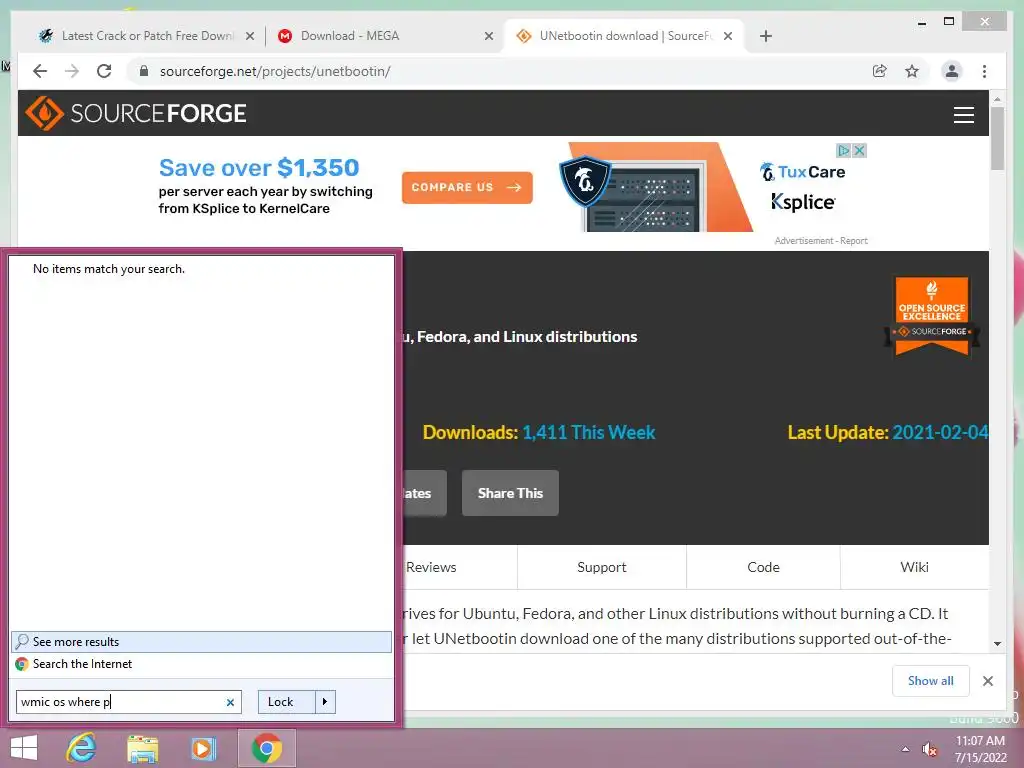This screenshot has width=1024, height=768.
Task: Click the AdChoices triangle icon
Action: (x=844, y=151)
